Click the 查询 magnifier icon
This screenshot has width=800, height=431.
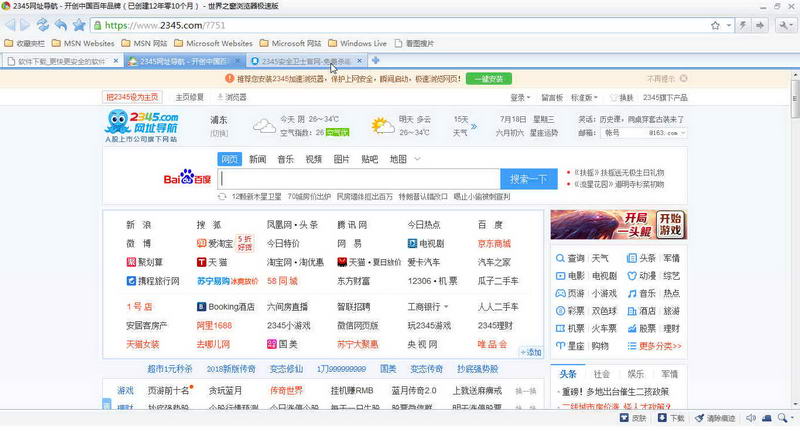coord(560,259)
